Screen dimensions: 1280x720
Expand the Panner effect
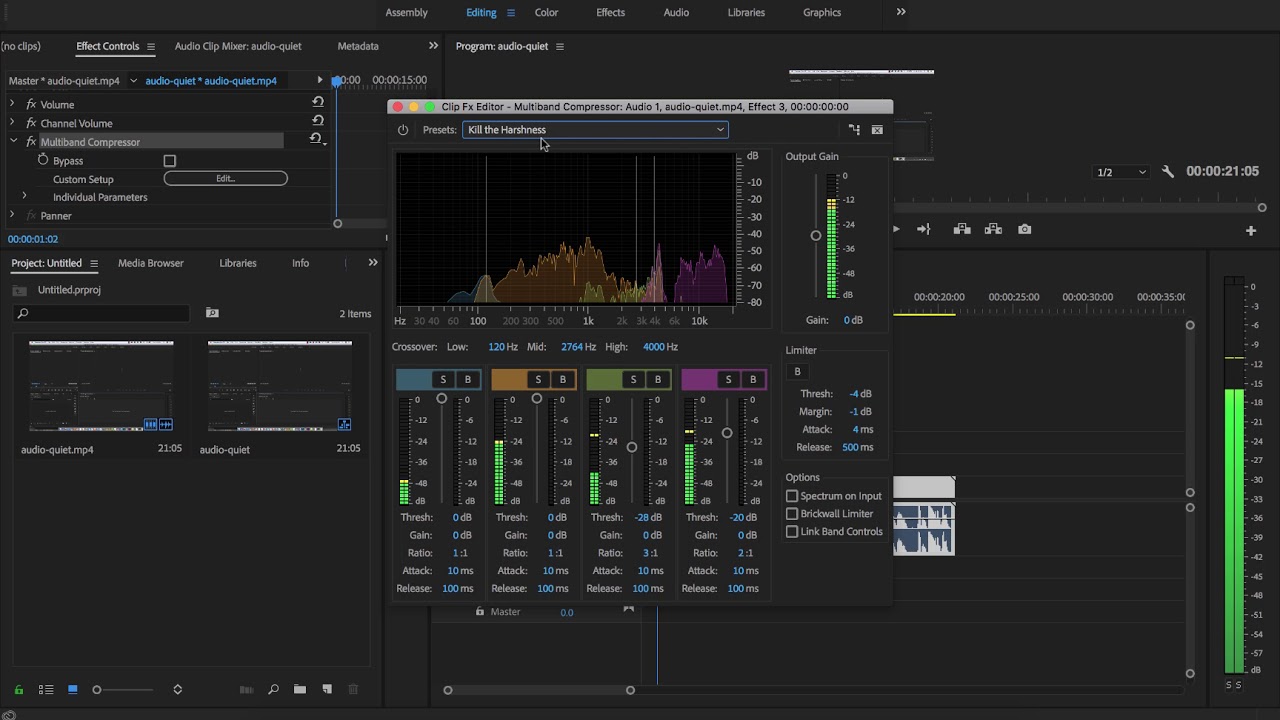pyautogui.click(x=12, y=215)
